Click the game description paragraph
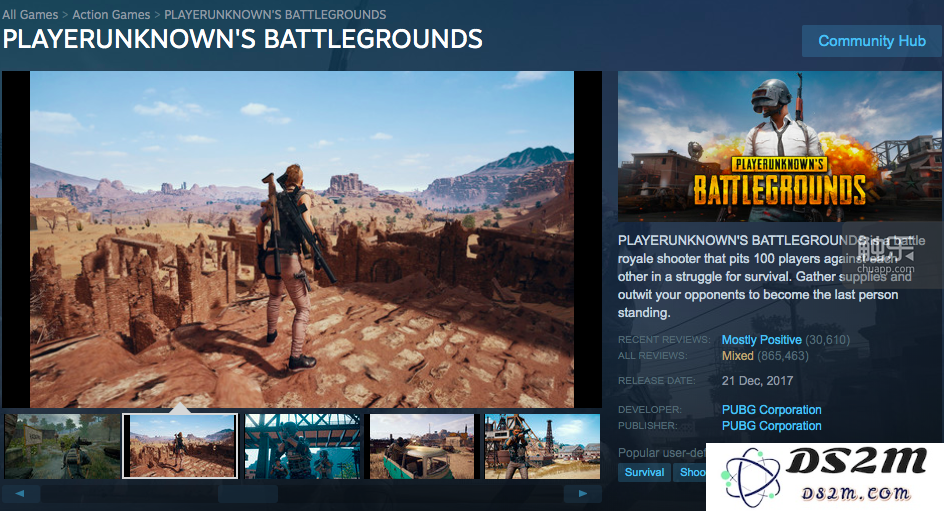The height and width of the screenshot is (511, 944). 771,276
